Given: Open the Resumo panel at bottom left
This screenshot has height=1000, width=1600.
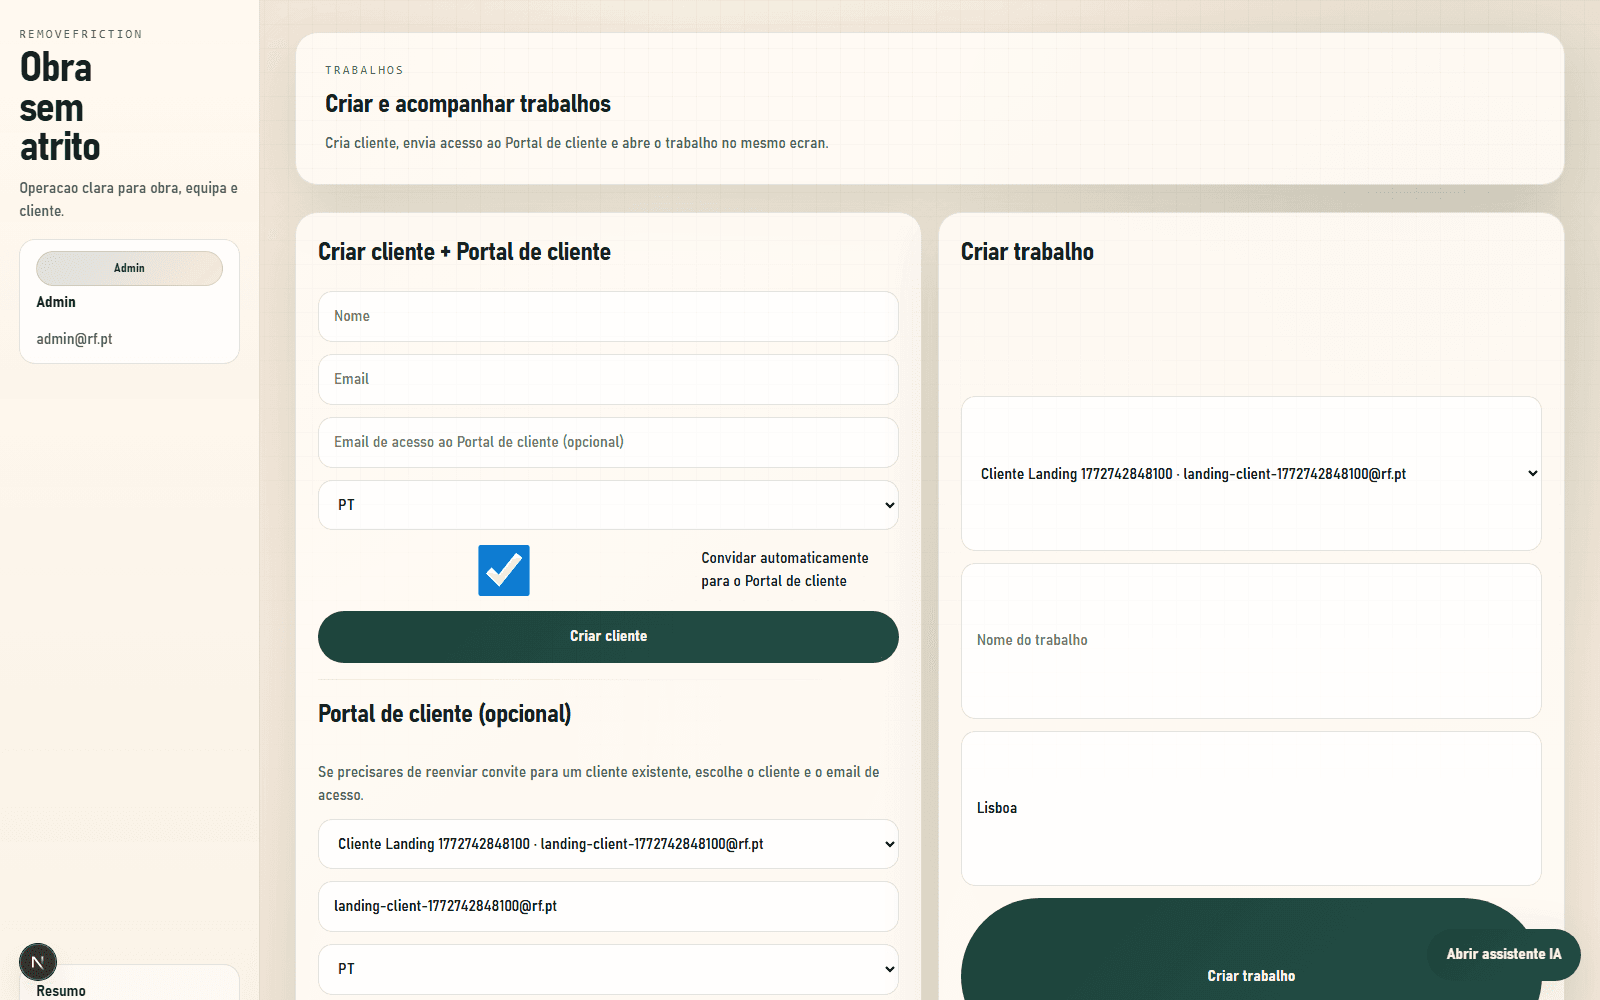Looking at the screenshot, I should point(62,990).
